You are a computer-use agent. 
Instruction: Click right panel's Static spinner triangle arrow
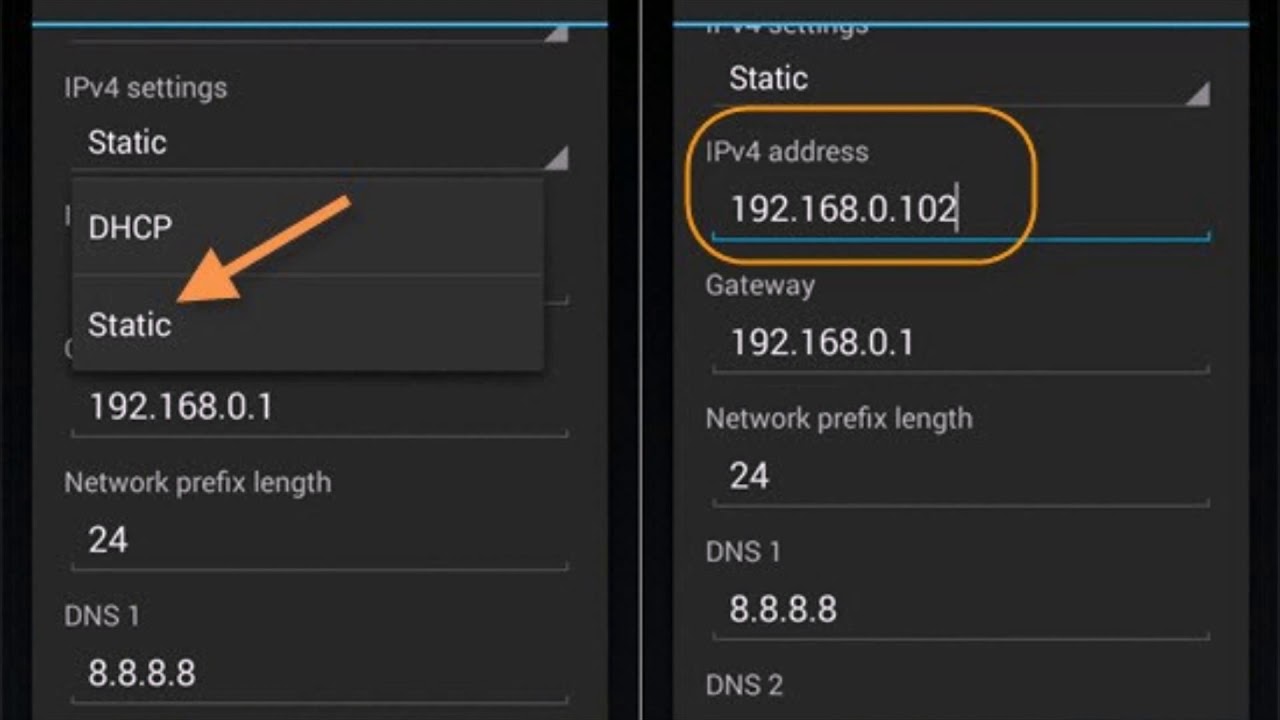(x=1197, y=95)
